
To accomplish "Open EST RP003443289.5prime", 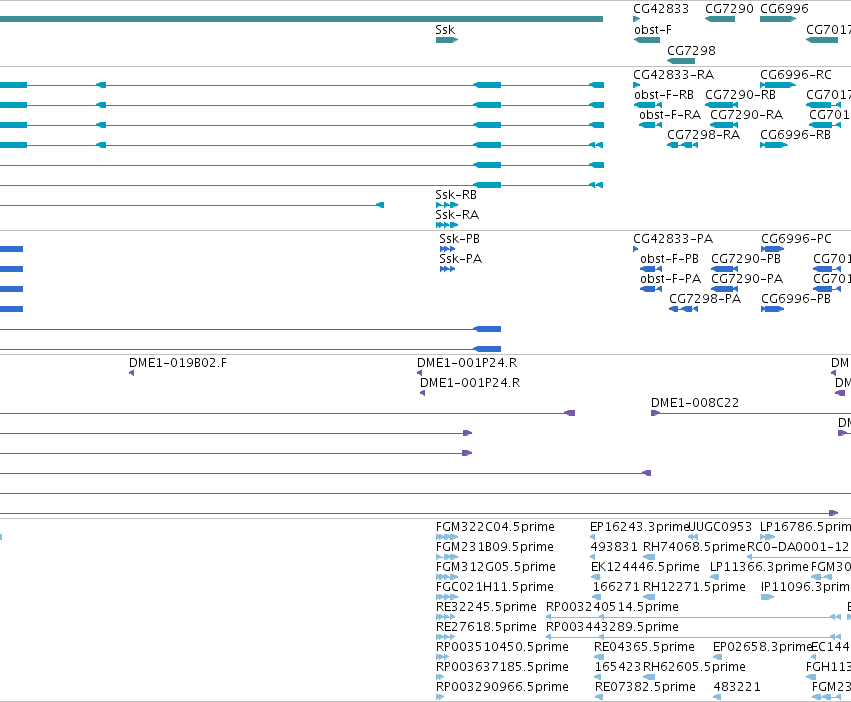I will [x=612, y=627].
